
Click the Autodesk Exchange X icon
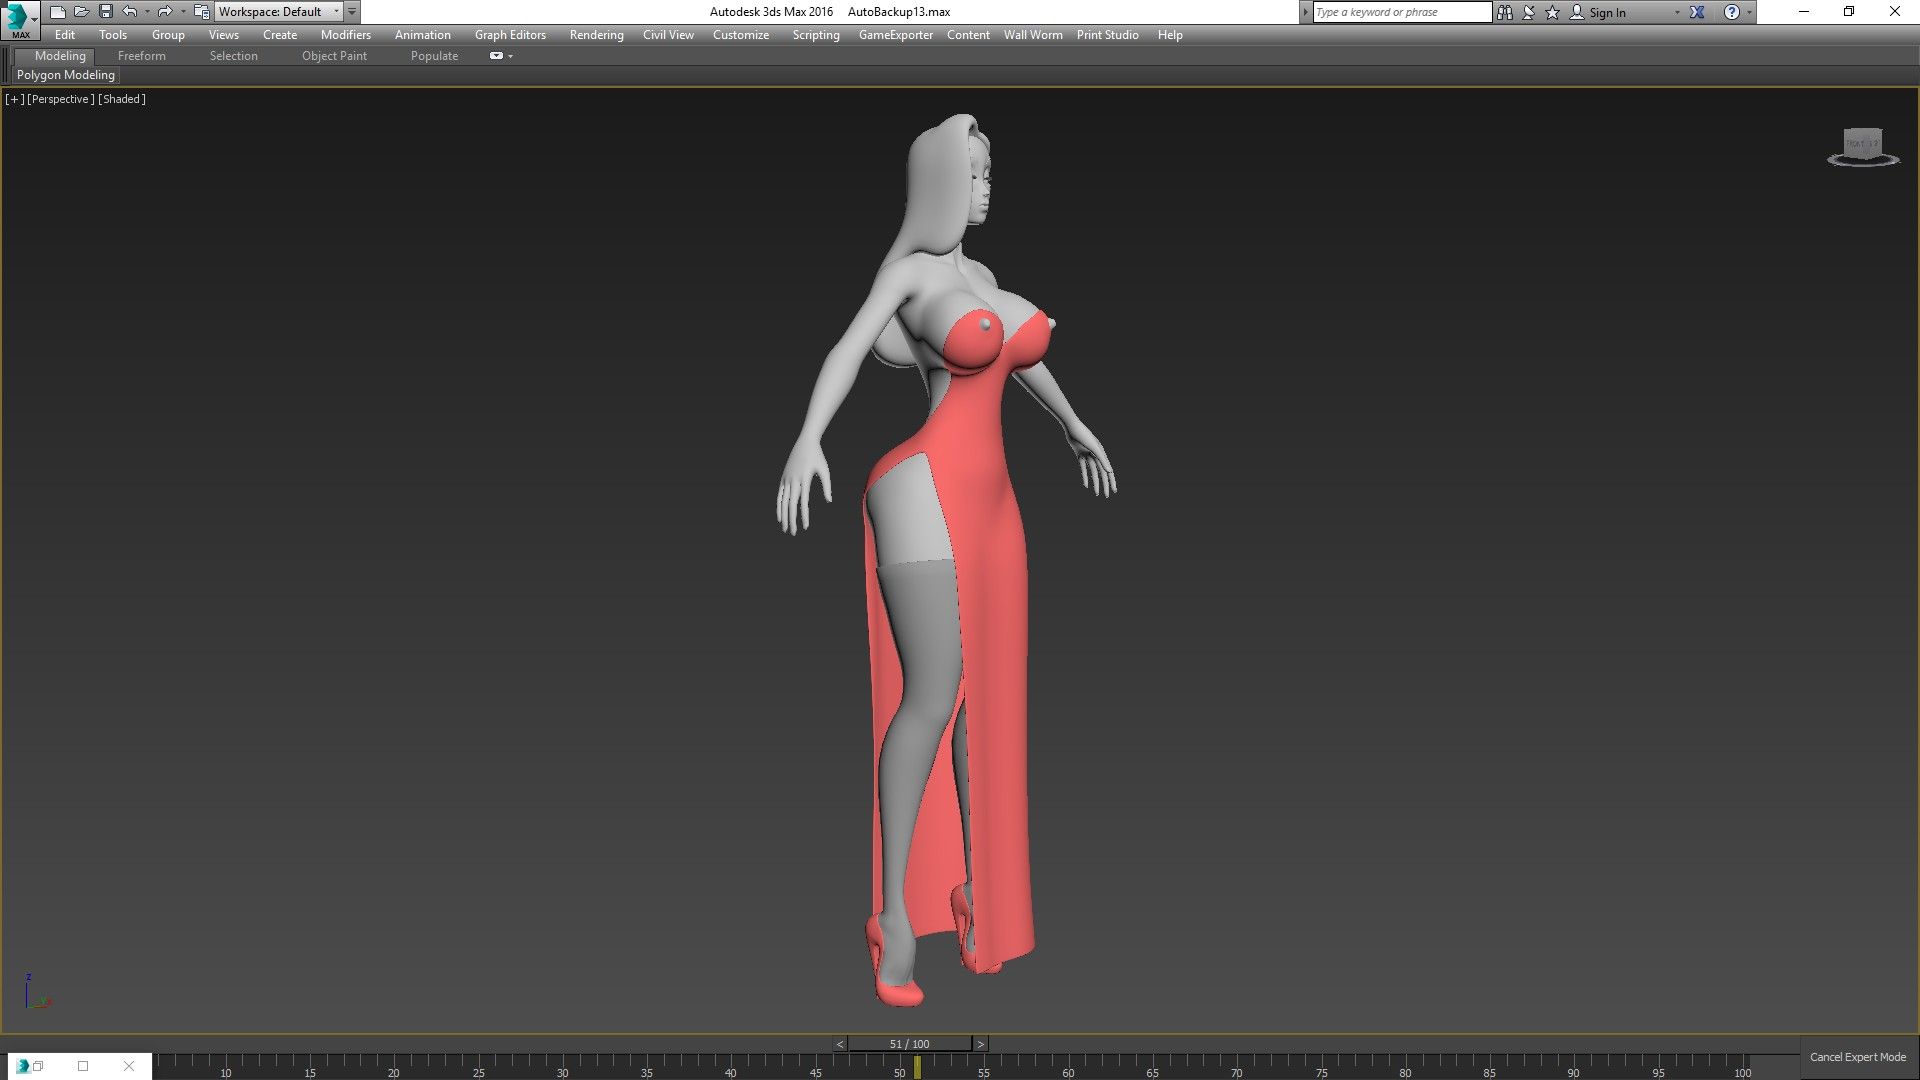[x=1697, y=12]
